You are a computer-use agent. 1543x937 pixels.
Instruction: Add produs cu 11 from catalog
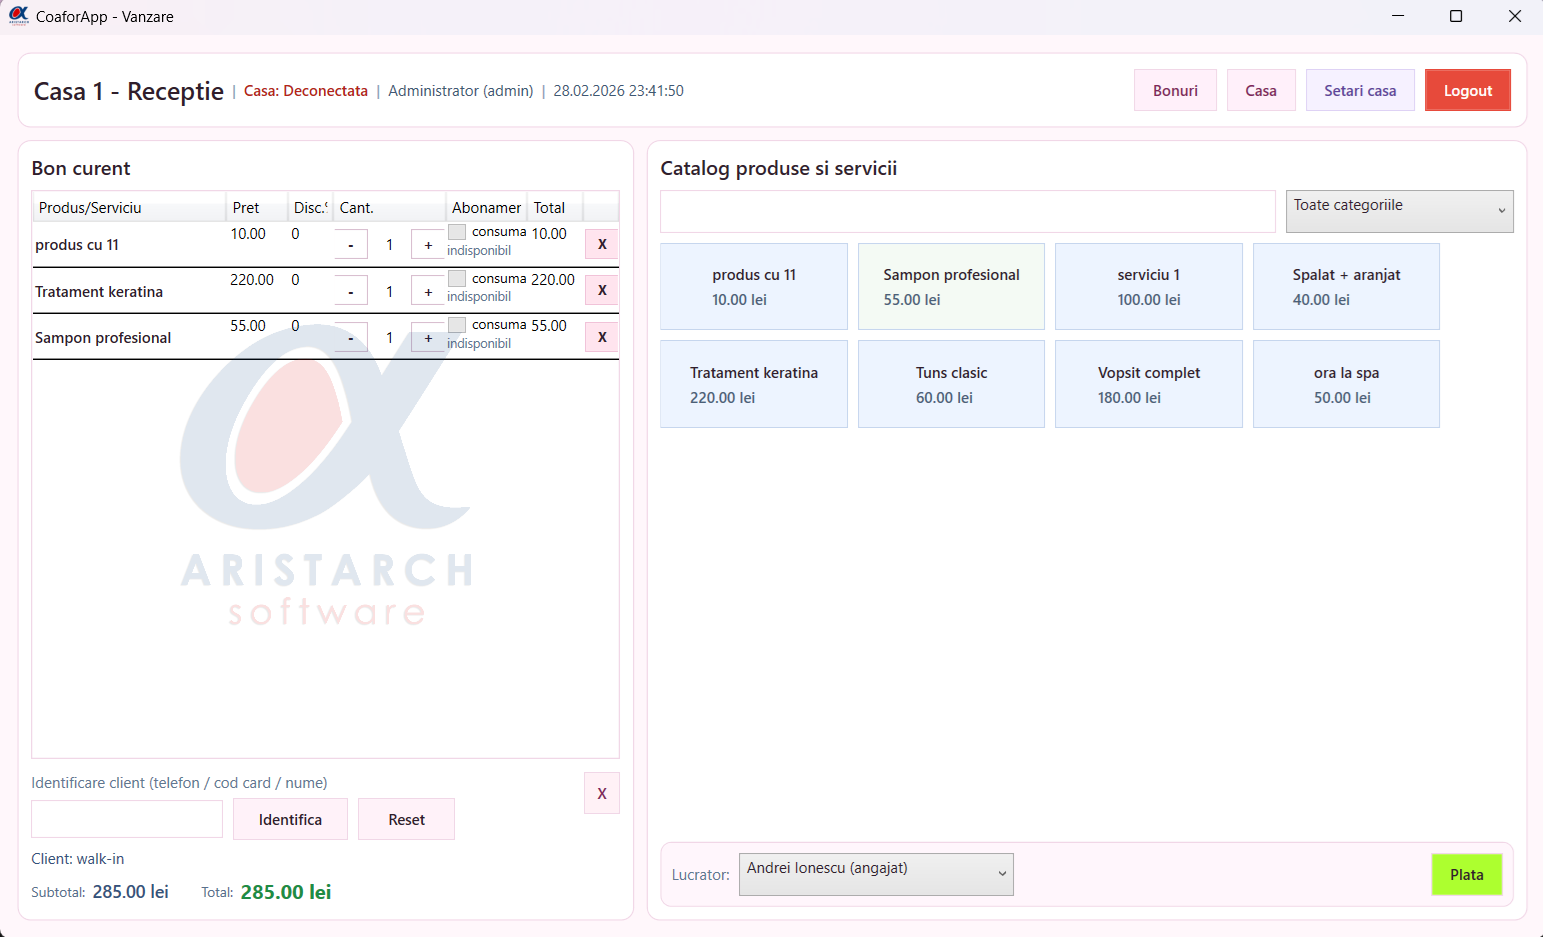754,286
